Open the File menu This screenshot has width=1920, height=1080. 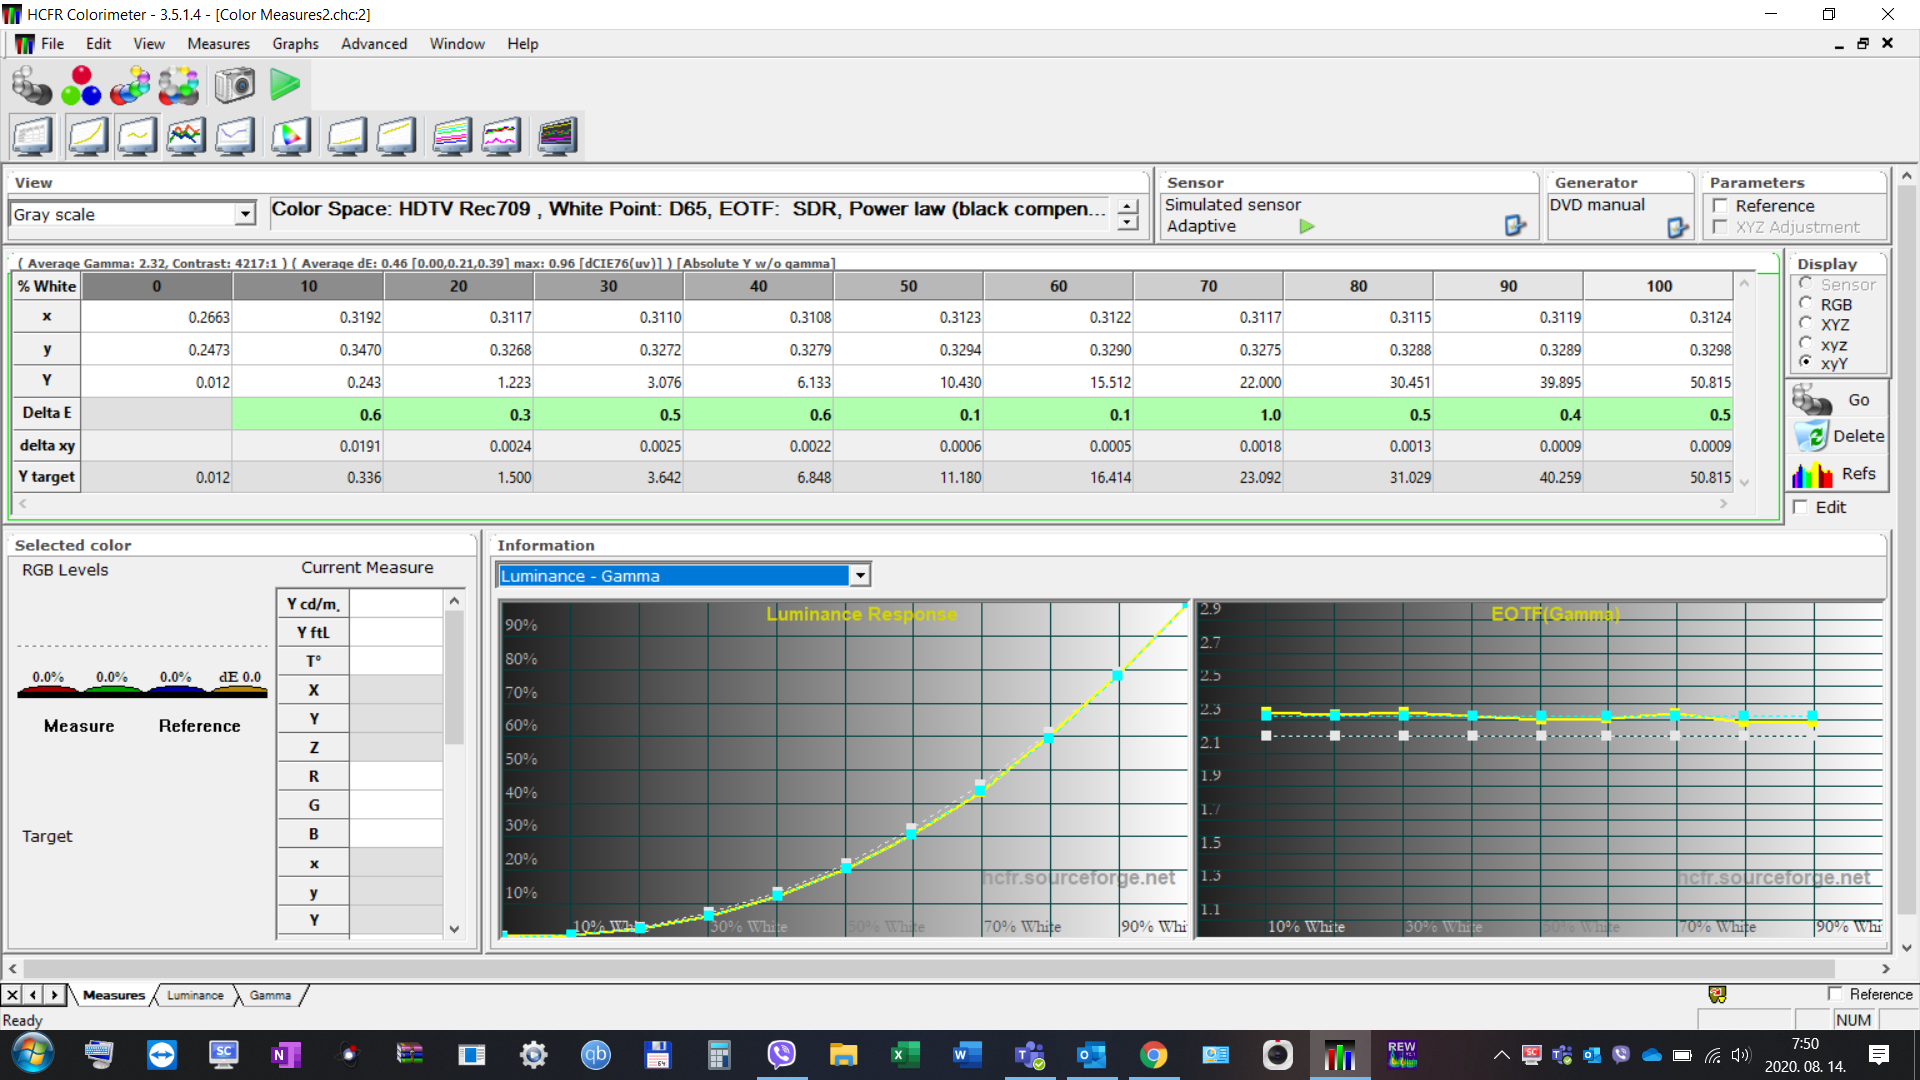(52, 44)
